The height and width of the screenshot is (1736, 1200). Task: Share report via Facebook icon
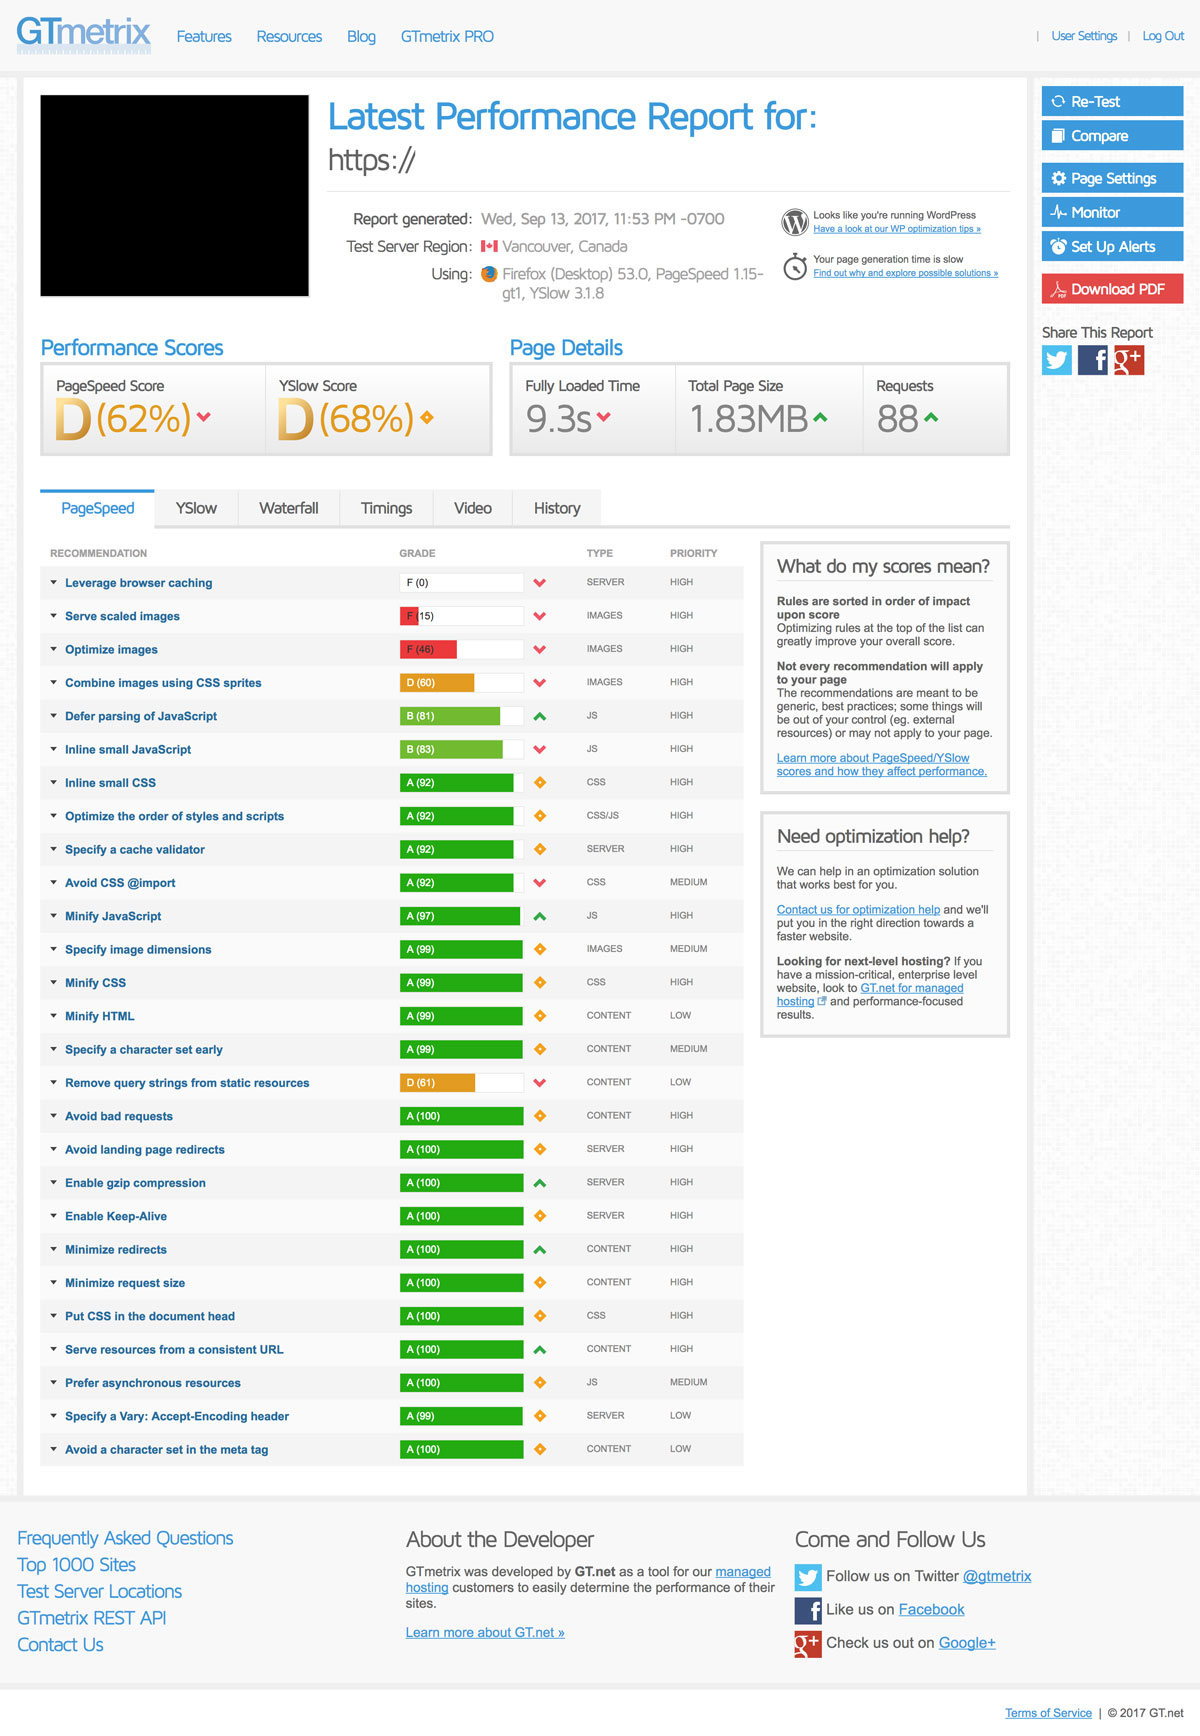point(1093,360)
